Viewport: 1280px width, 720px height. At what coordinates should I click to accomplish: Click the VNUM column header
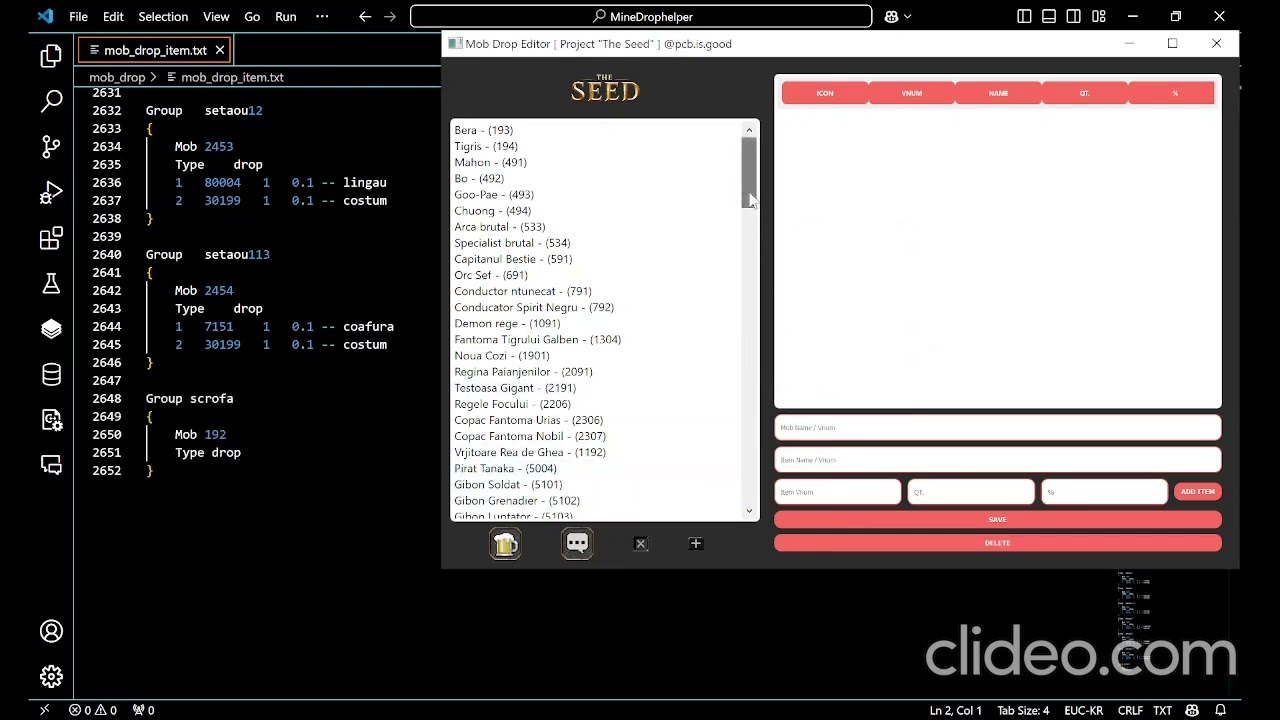coord(911,93)
